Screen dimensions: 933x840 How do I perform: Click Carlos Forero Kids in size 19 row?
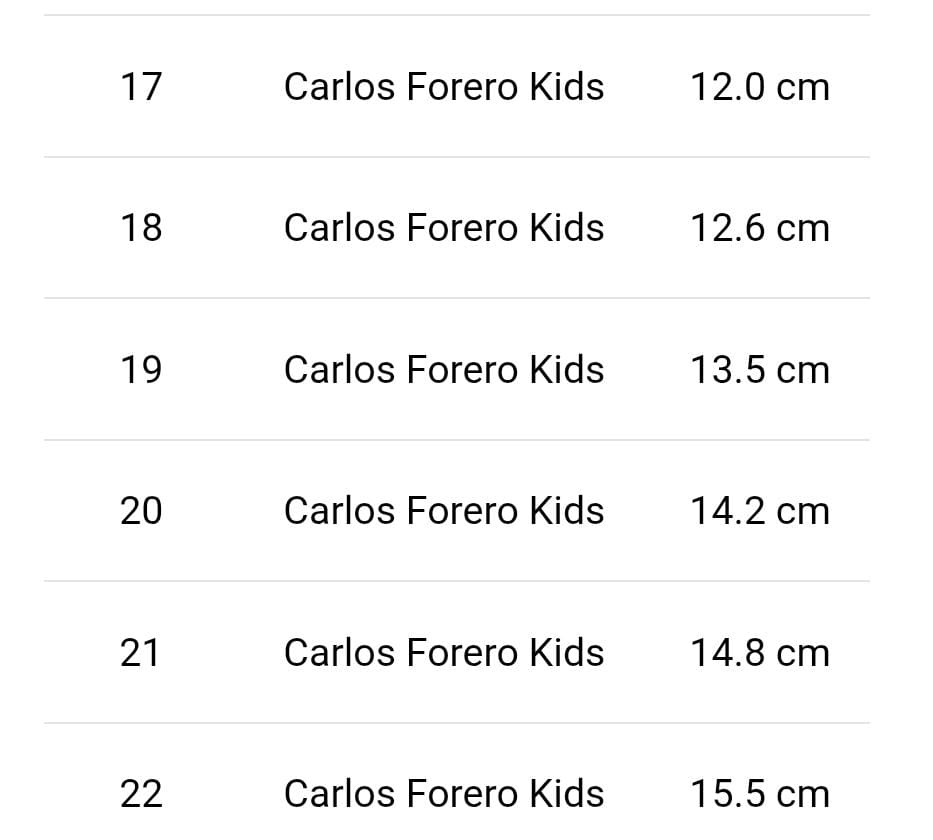[x=443, y=370]
